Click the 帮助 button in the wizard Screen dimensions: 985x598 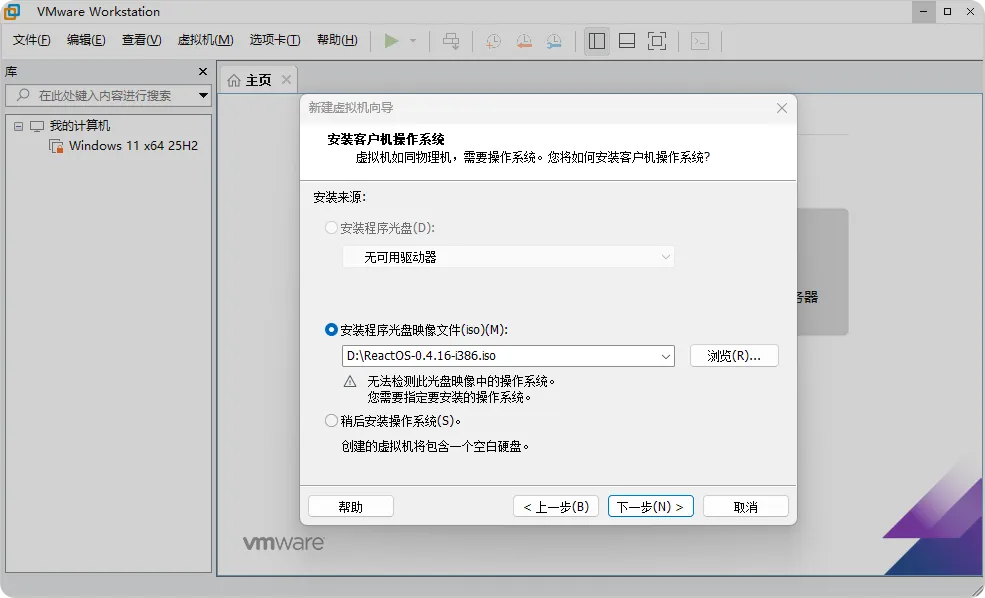[x=351, y=506]
